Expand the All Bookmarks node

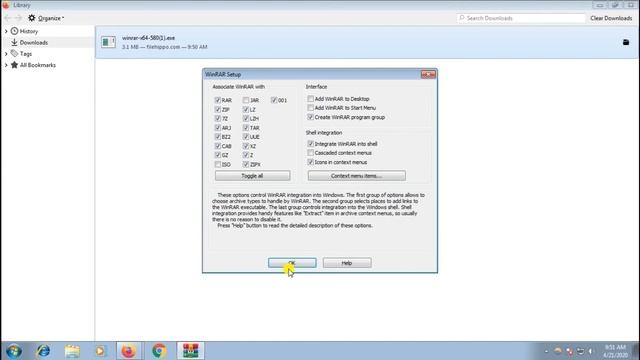pos(6,65)
